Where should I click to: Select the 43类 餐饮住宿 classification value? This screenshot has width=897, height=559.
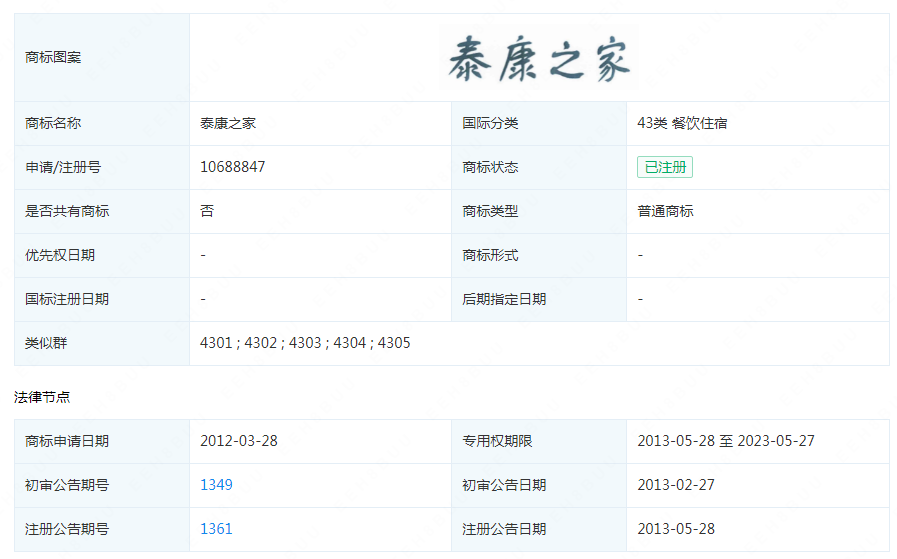[x=682, y=123]
